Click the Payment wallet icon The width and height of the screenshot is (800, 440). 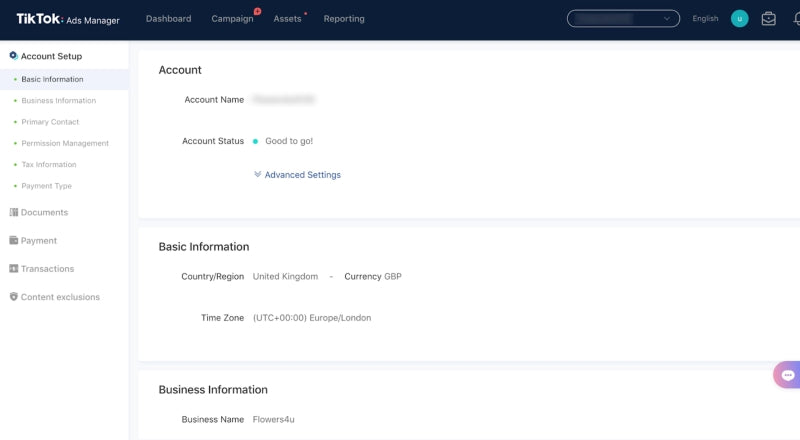point(14,240)
